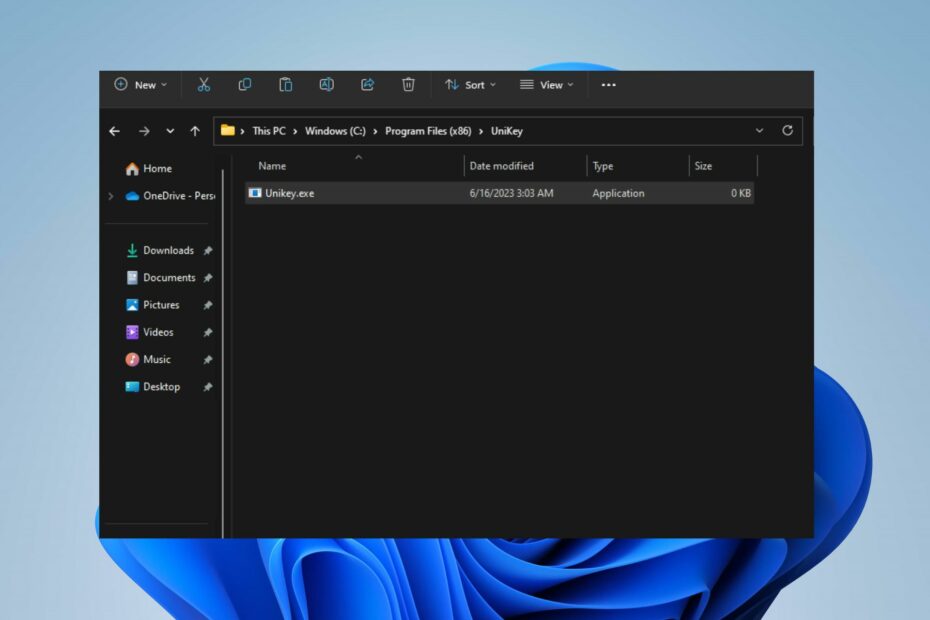Open the New item dropdown
Image resolution: width=930 pixels, height=620 pixels.
tap(141, 85)
